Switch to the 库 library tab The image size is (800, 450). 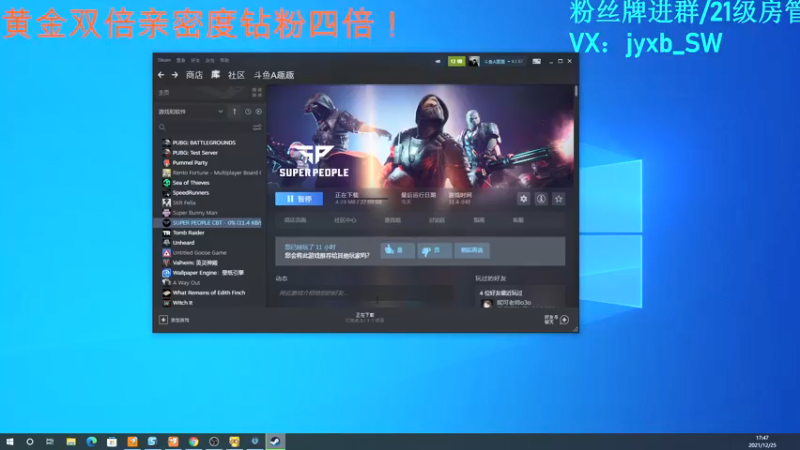pos(216,75)
